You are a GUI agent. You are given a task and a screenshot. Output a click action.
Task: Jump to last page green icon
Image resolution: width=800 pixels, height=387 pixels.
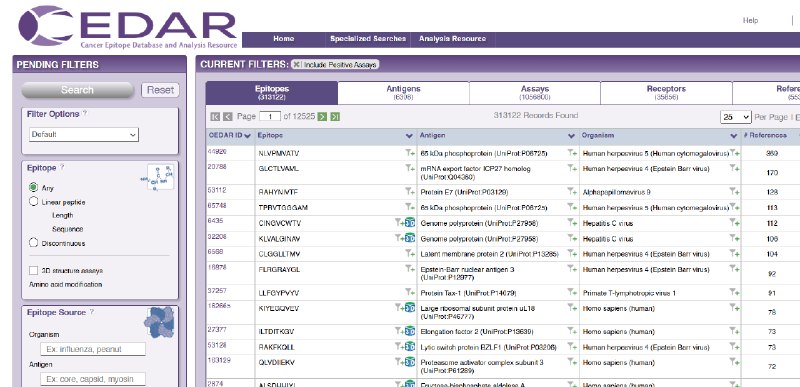335,117
